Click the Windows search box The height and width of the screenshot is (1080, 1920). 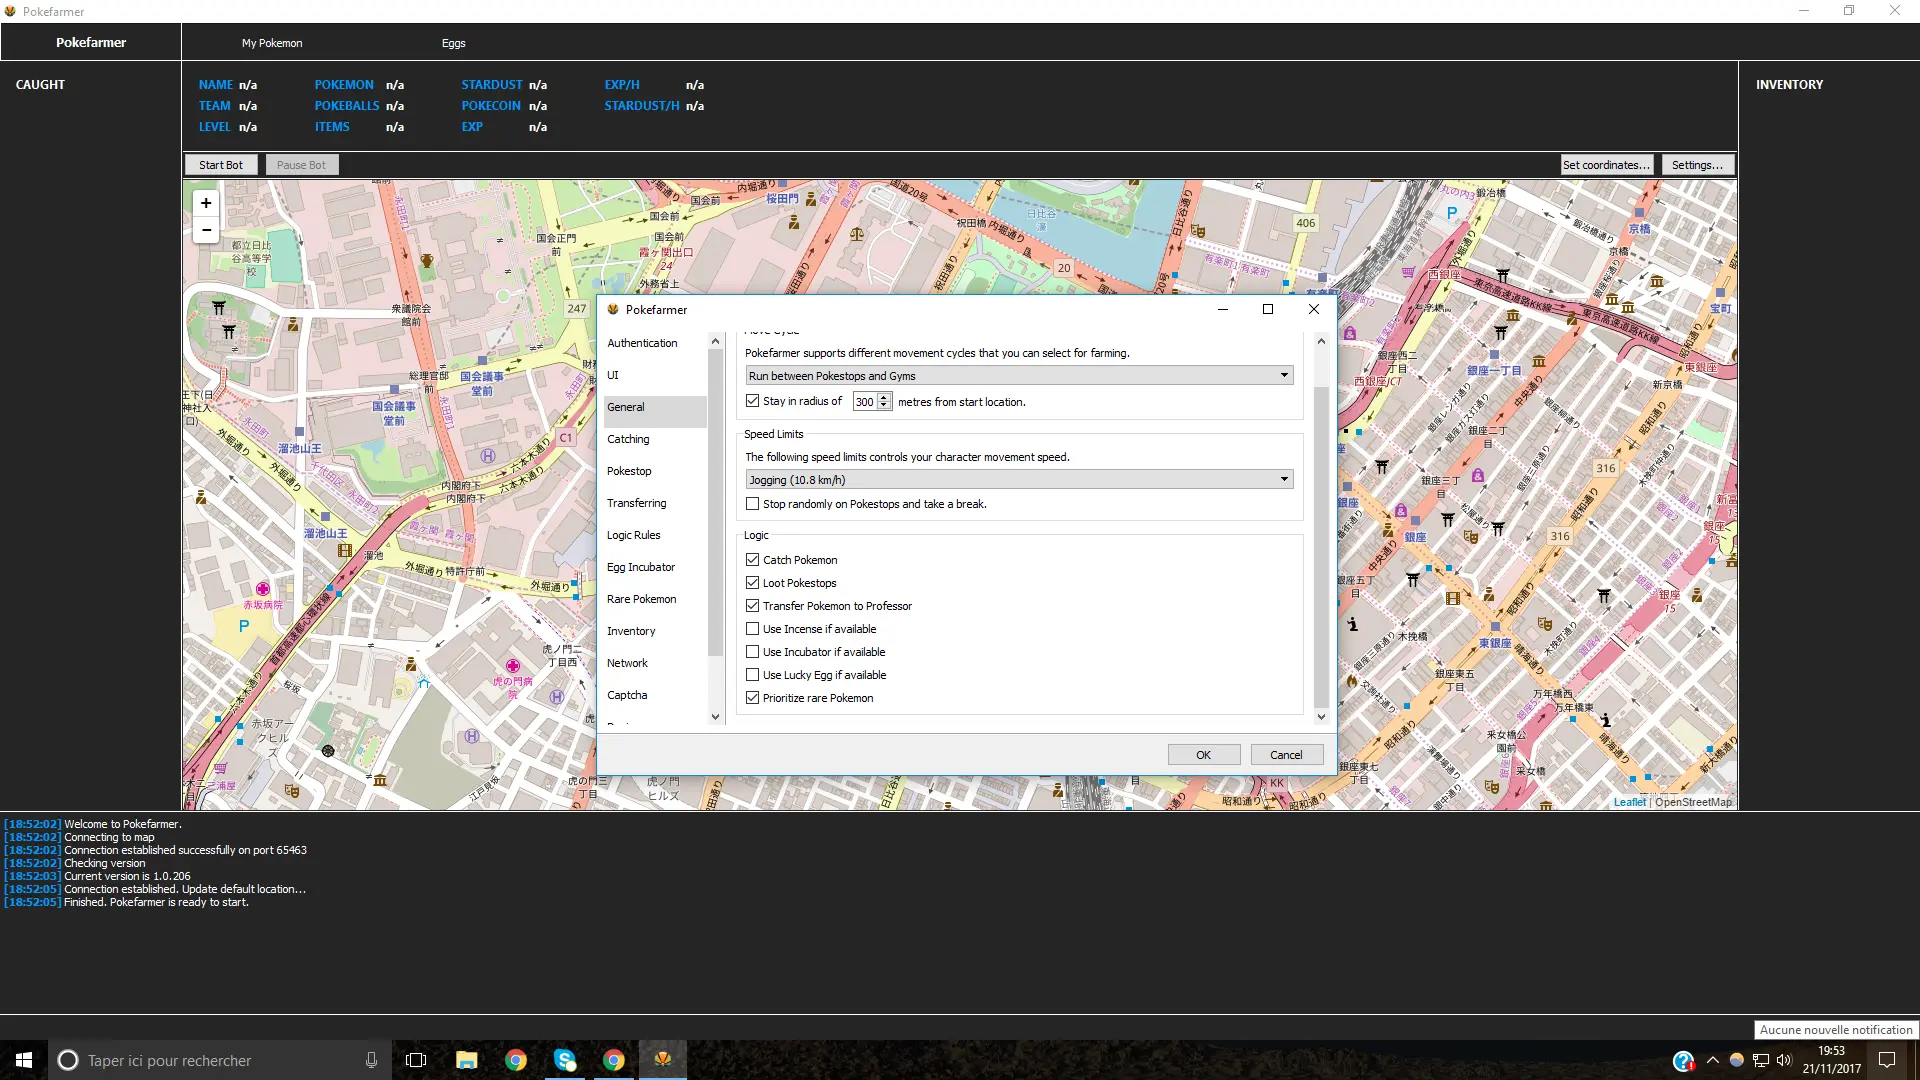coord(220,1060)
